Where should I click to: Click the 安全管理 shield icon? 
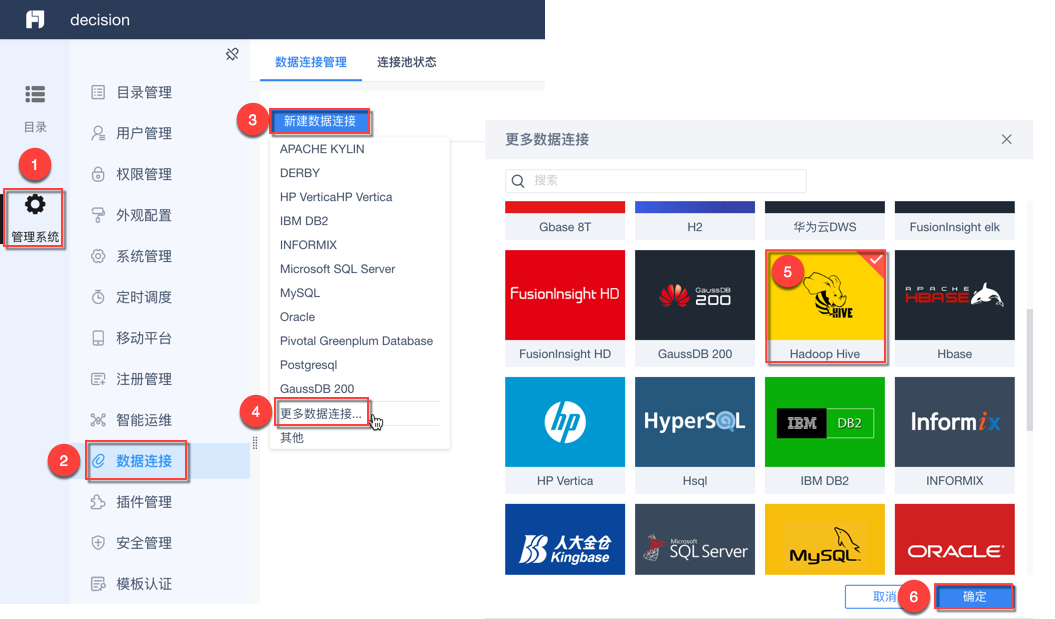(x=98, y=543)
